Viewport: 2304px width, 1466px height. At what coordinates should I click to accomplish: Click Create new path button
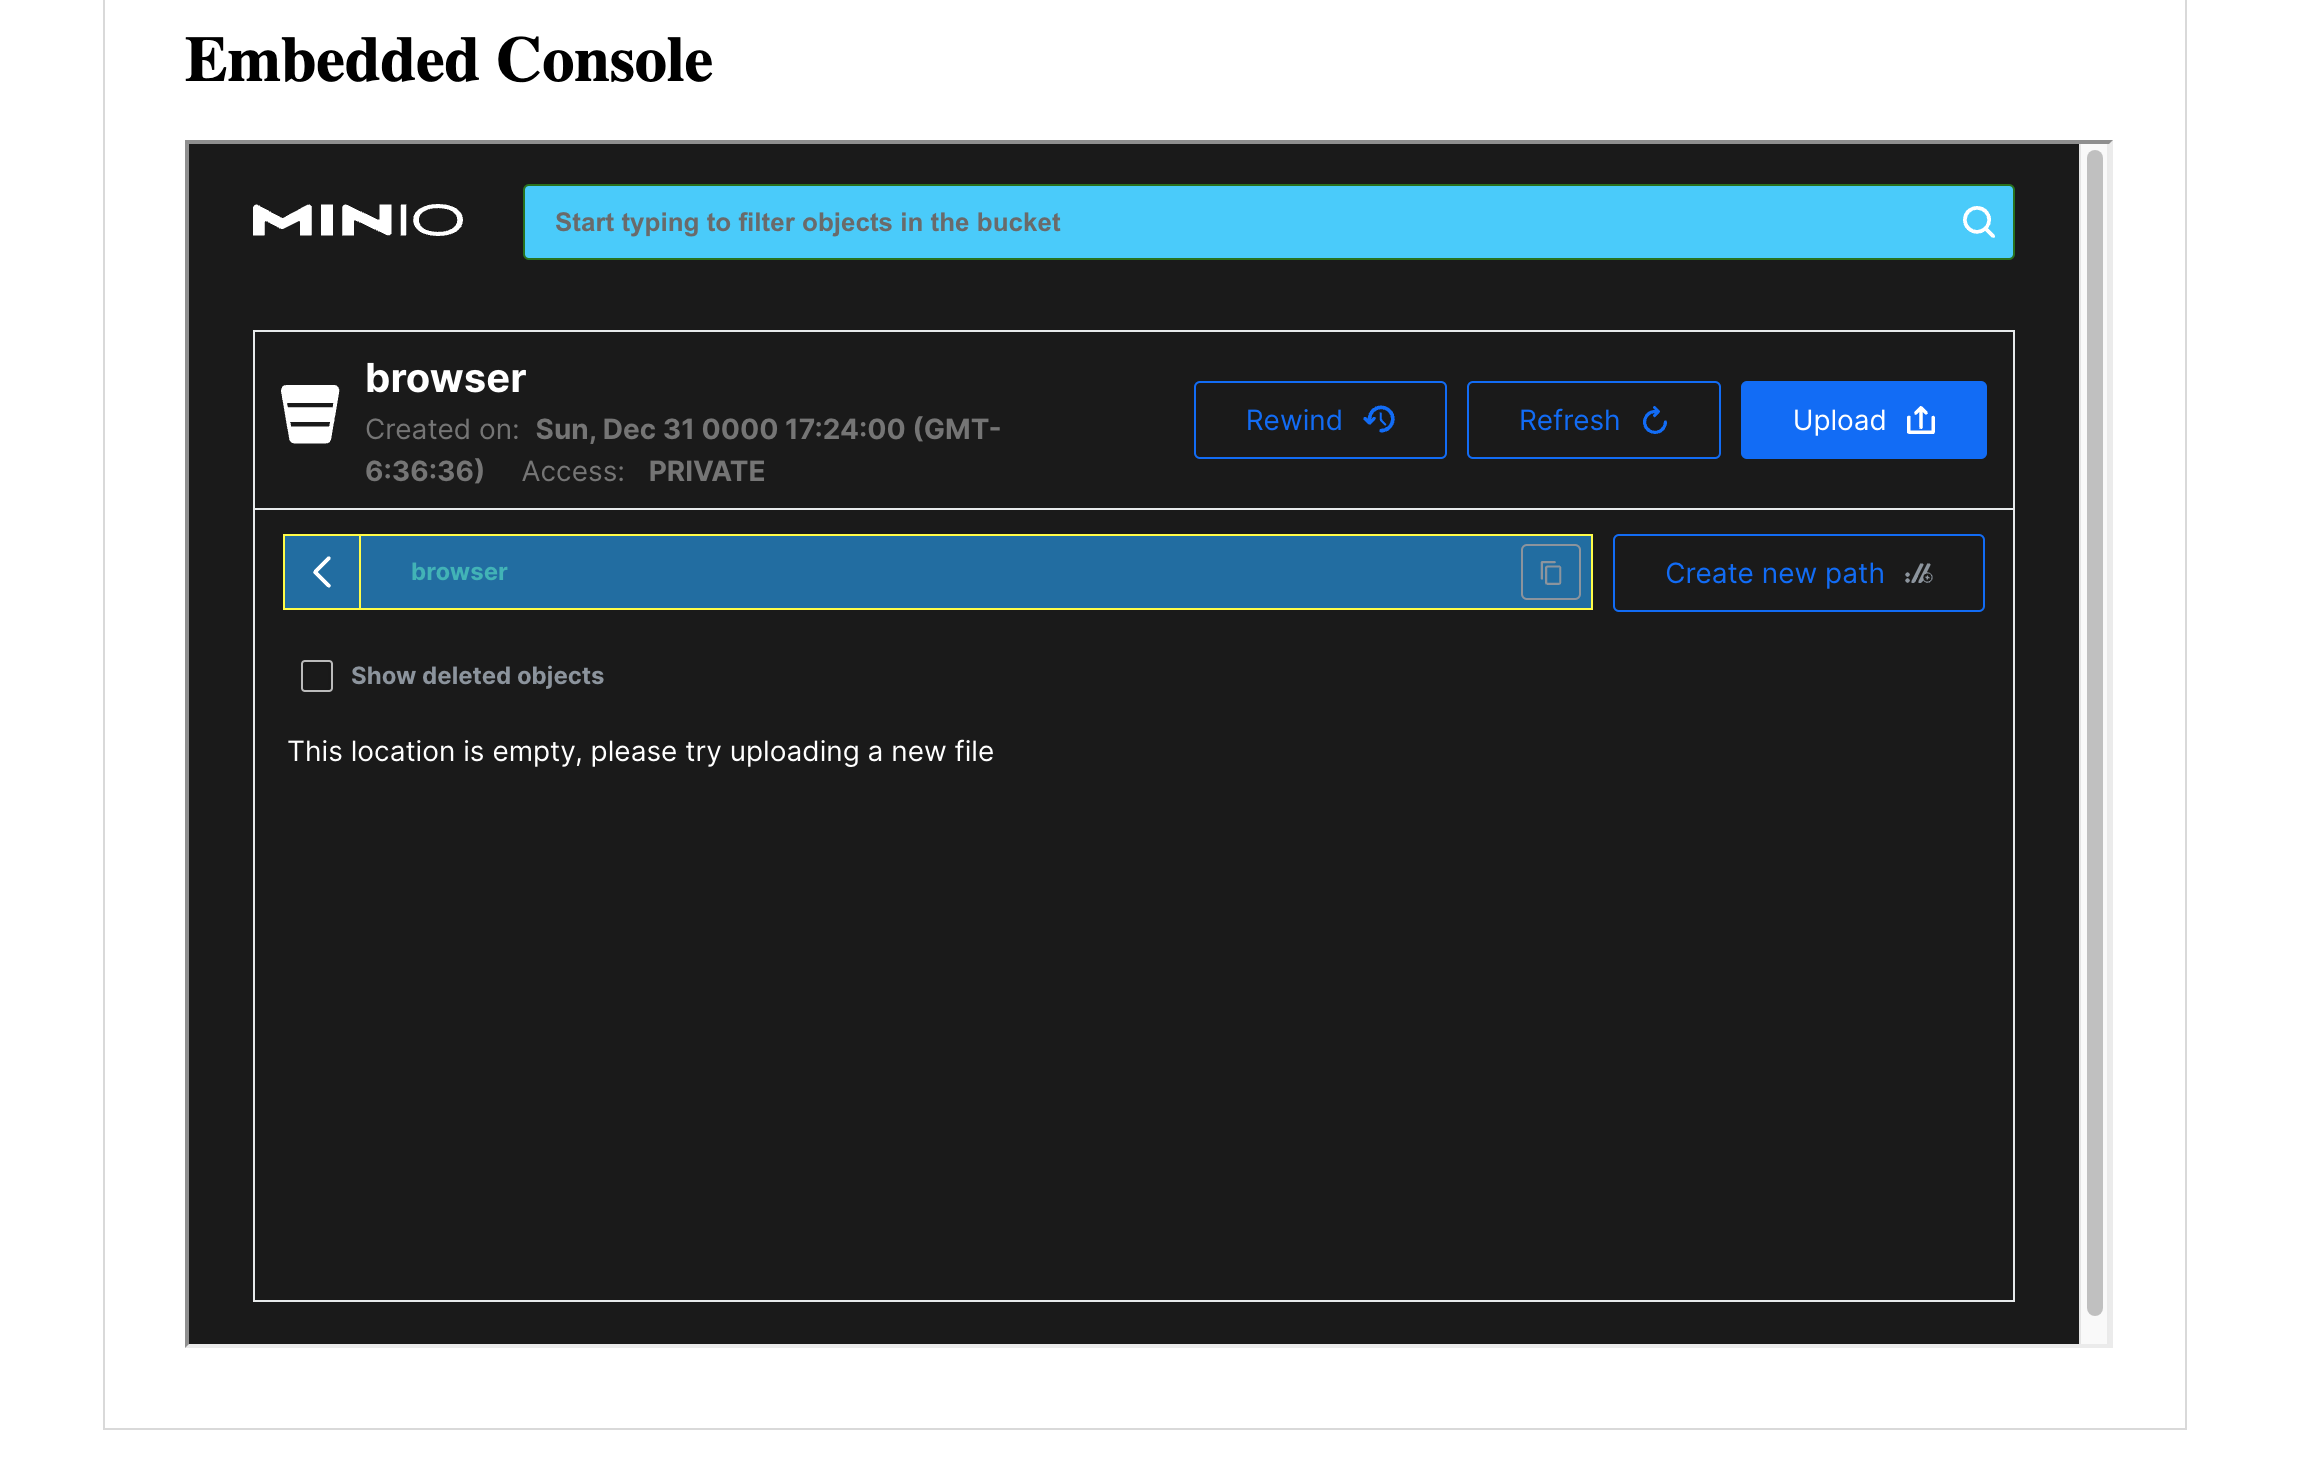point(1798,573)
